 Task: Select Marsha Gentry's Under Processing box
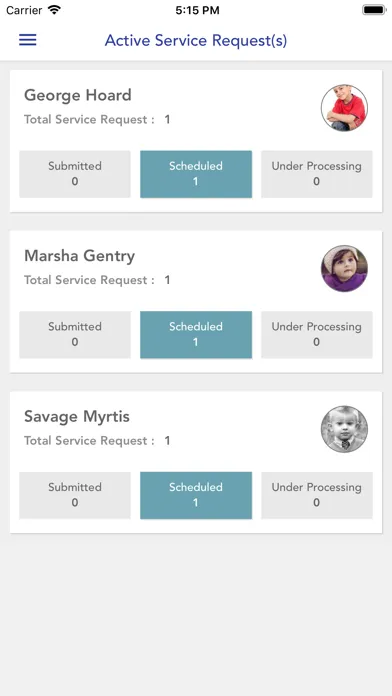(x=317, y=335)
